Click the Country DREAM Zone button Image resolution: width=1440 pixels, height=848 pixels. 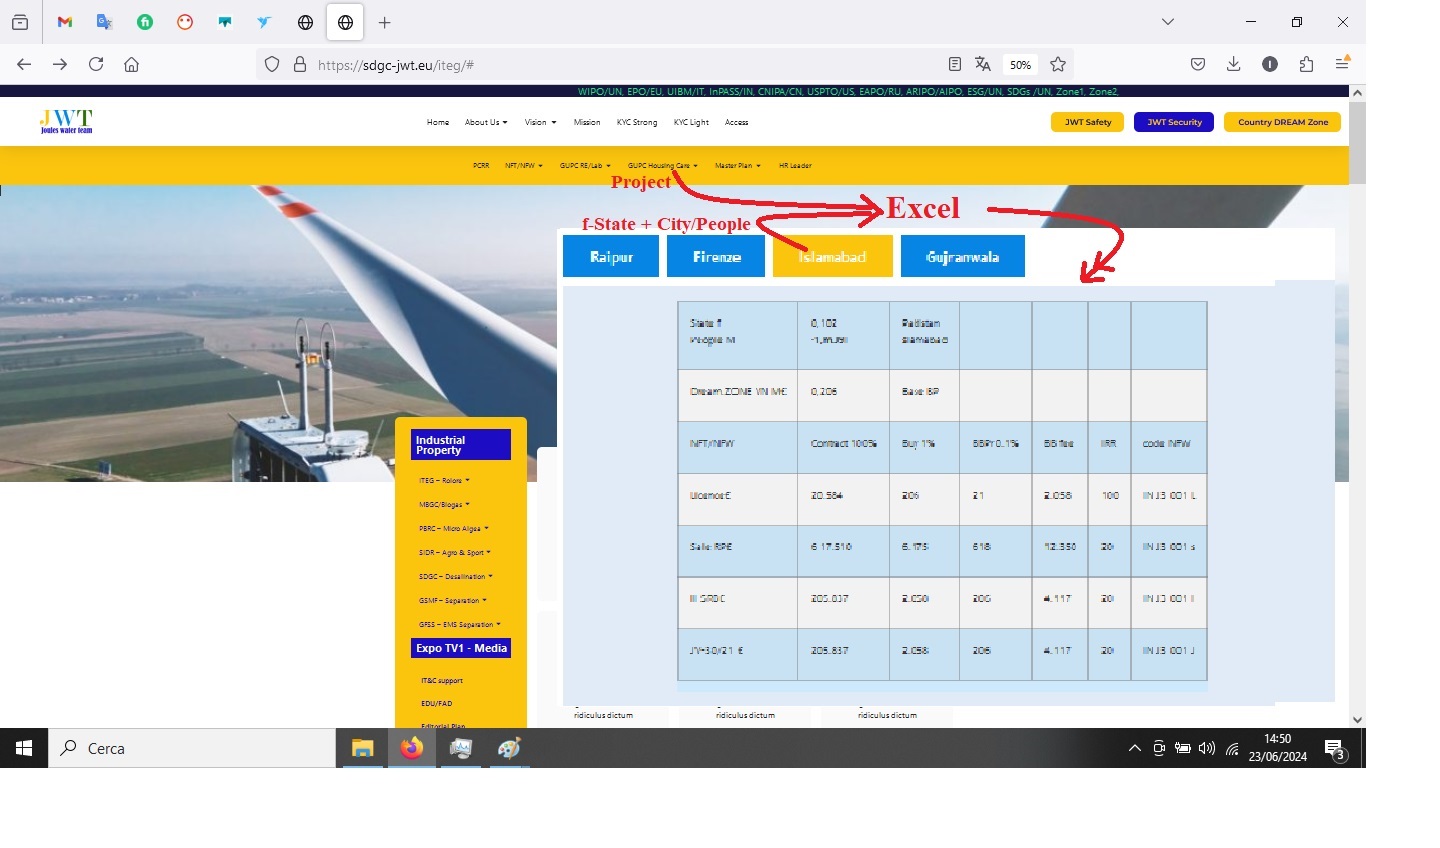(1283, 122)
